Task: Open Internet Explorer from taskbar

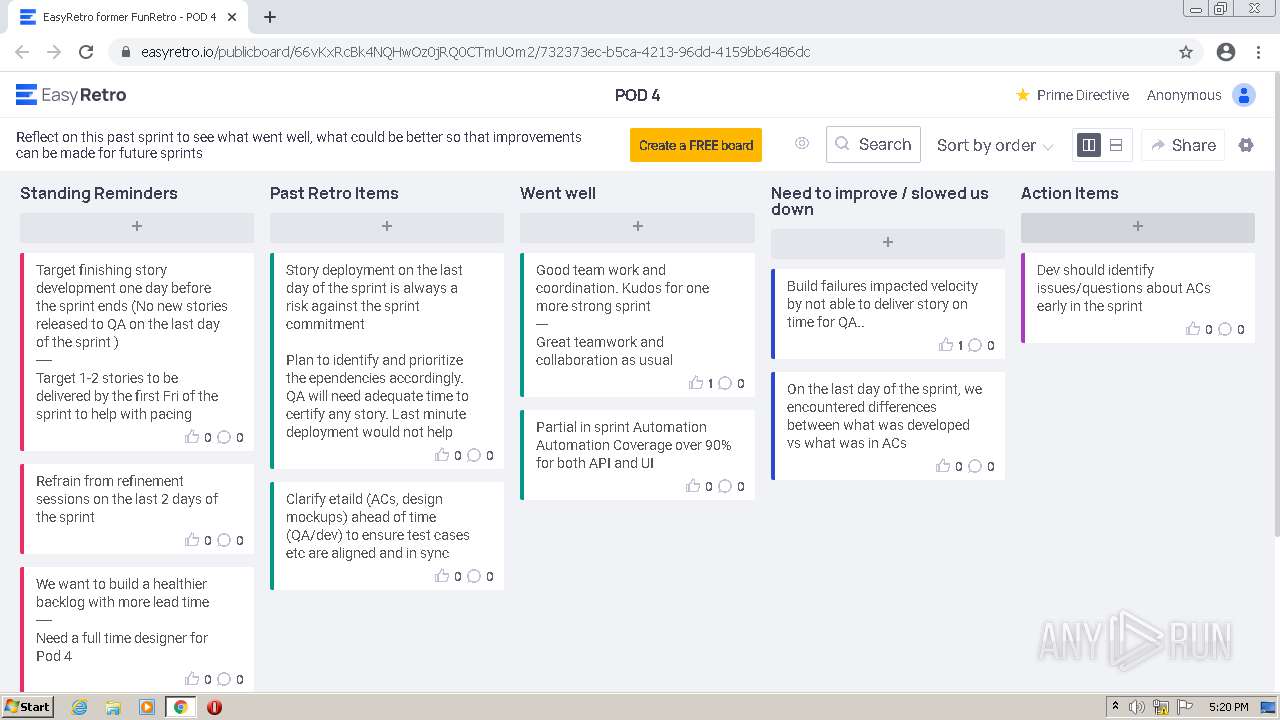Action: coord(80,707)
